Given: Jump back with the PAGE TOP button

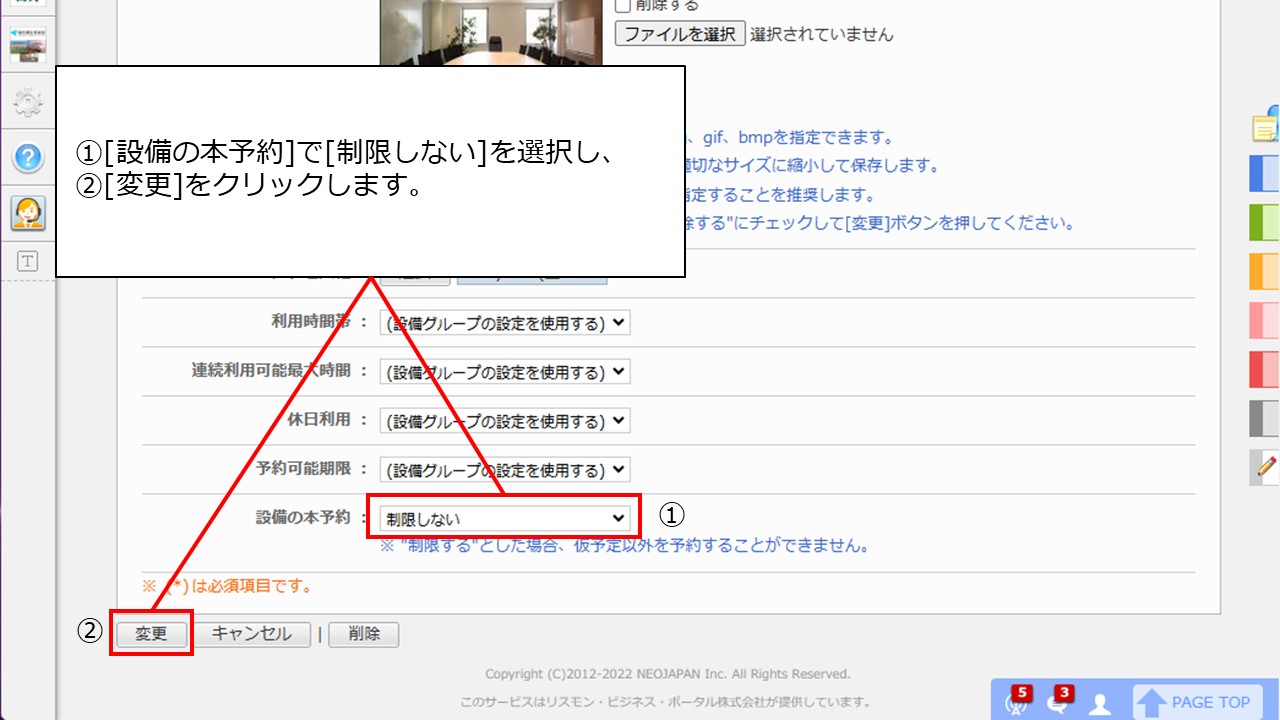Looking at the screenshot, I should [1196, 702].
